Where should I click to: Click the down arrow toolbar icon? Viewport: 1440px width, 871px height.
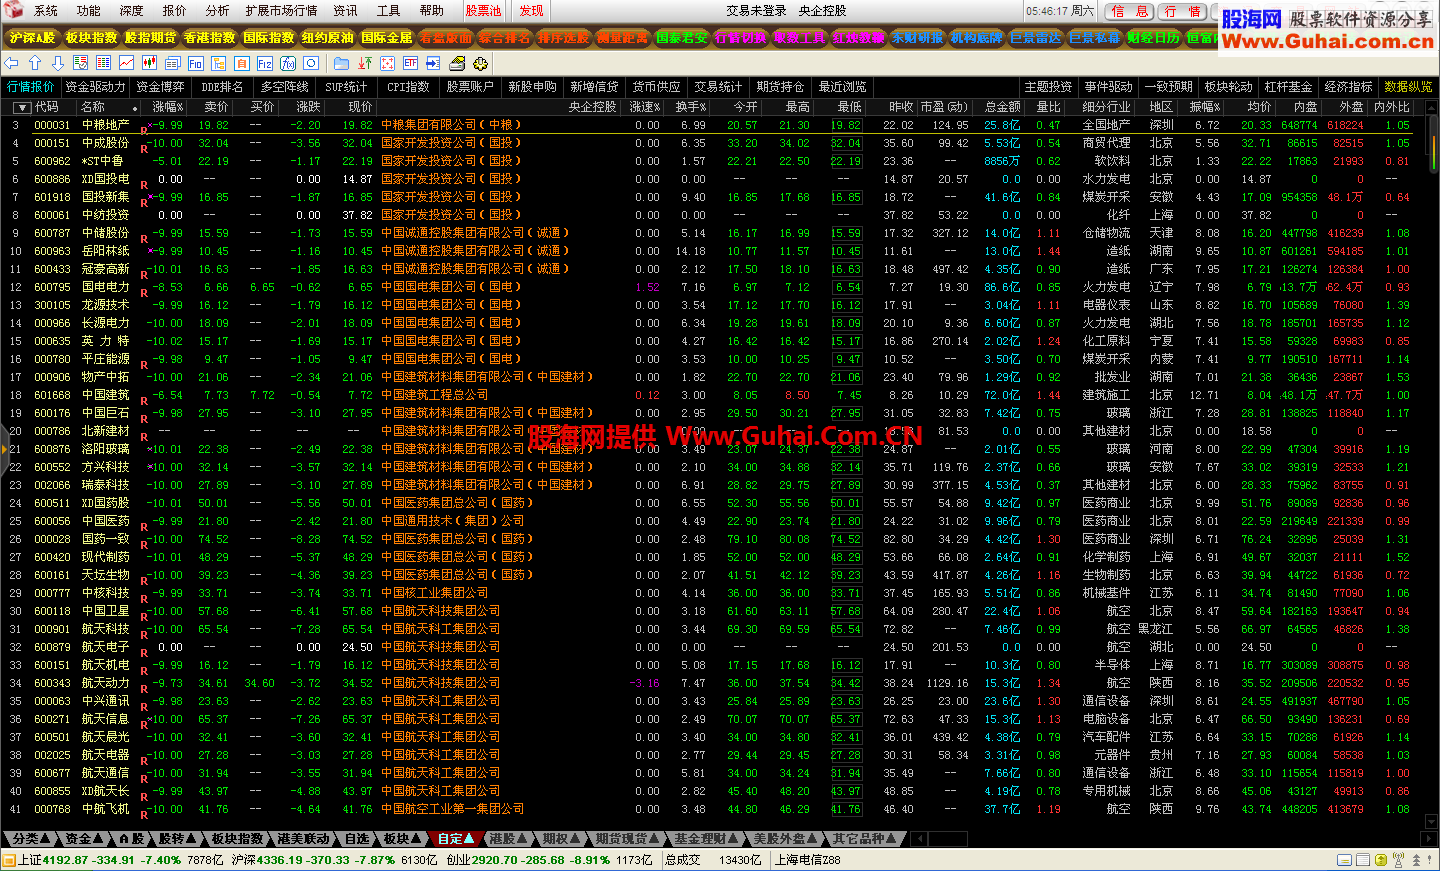point(58,63)
